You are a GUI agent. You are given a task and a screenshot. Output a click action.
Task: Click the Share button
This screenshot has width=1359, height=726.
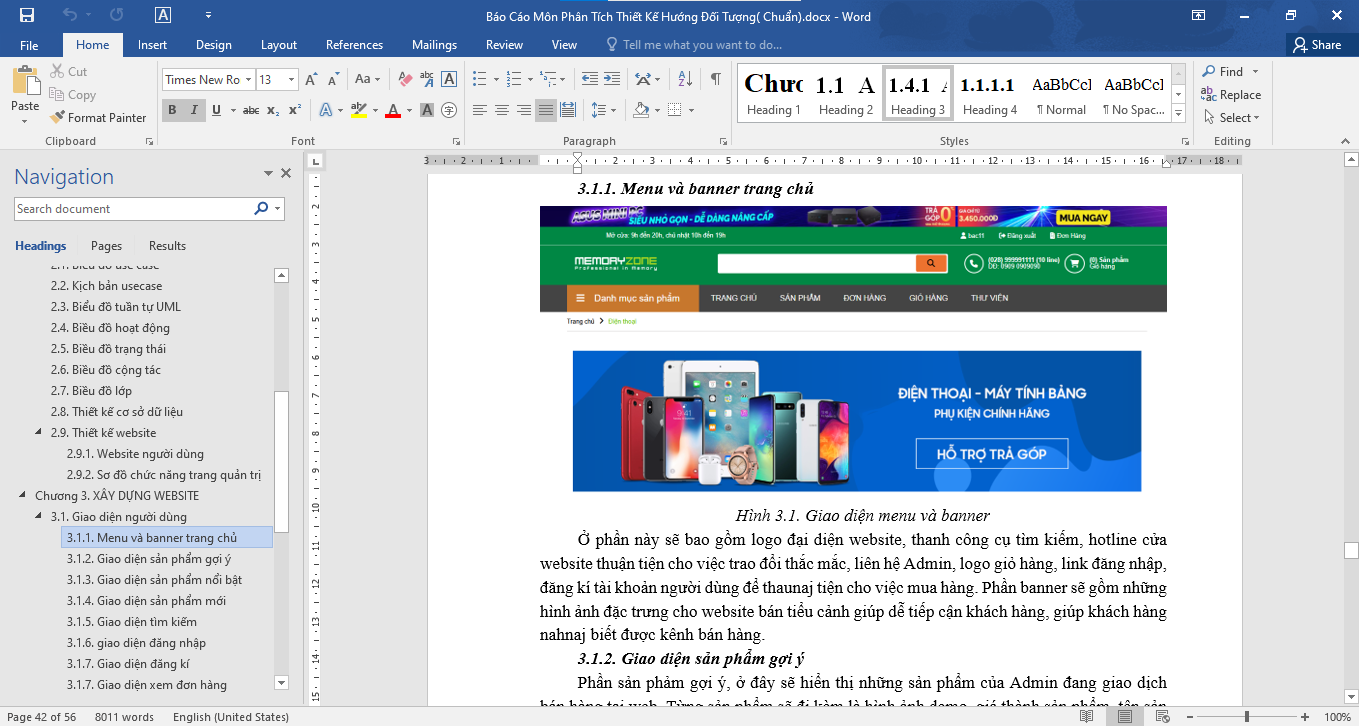pyautogui.click(x=1316, y=45)
